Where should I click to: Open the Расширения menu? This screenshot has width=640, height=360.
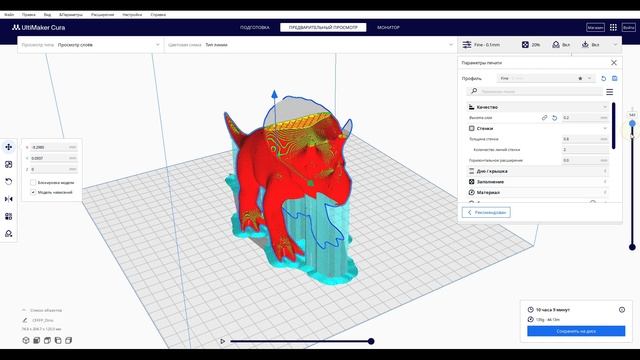click(102, 14)
